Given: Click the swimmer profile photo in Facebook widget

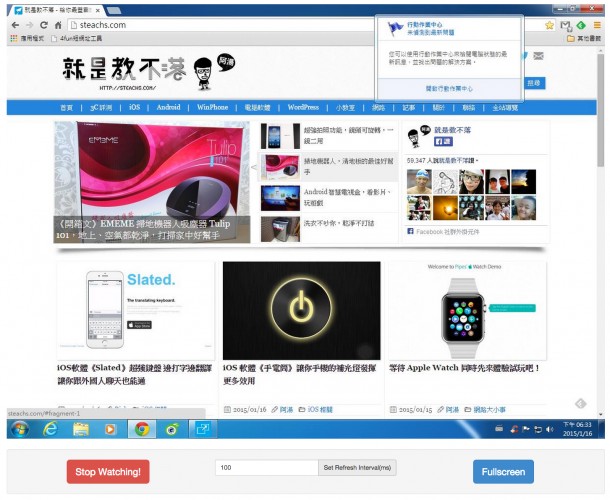Looking at the screenshot, I should [419, 182].
